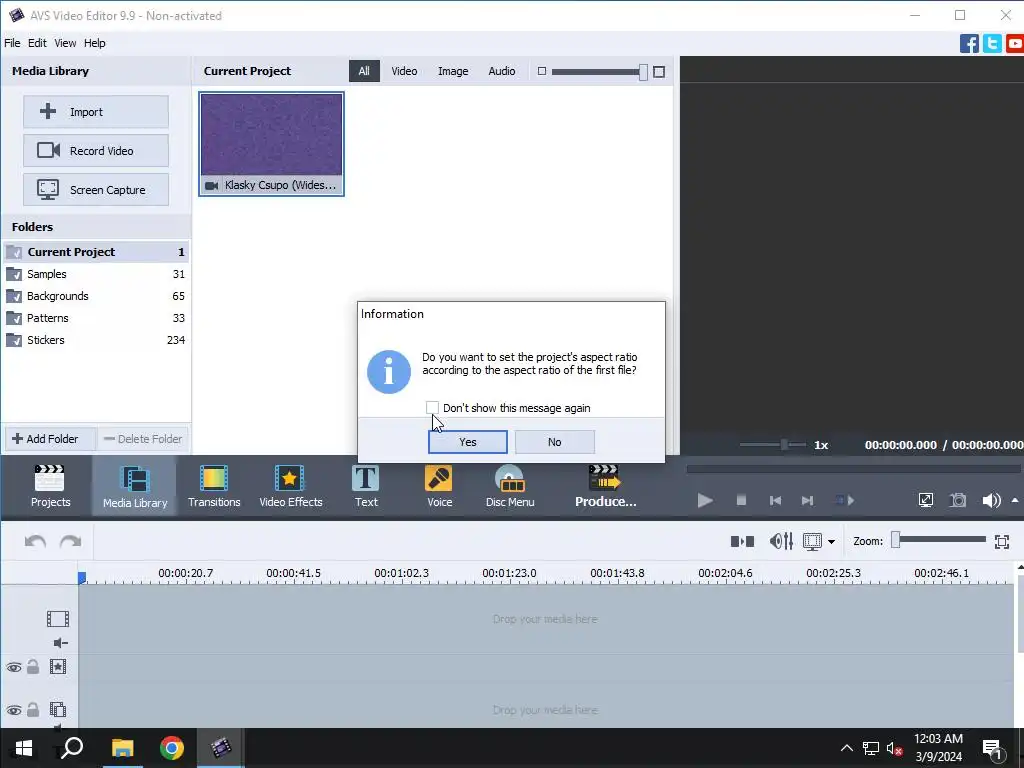Viewport: 1024px width, 768px height.
Task: Select the Klasky Csupo video thumbnail
Action: point(272,144)
